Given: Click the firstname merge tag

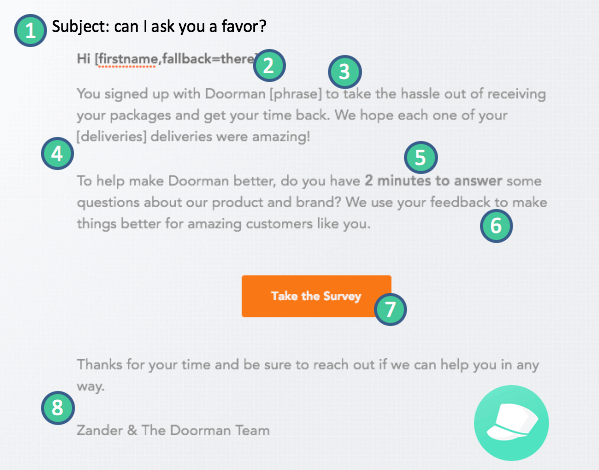Looking at the screenshot, I should [176, 59].
